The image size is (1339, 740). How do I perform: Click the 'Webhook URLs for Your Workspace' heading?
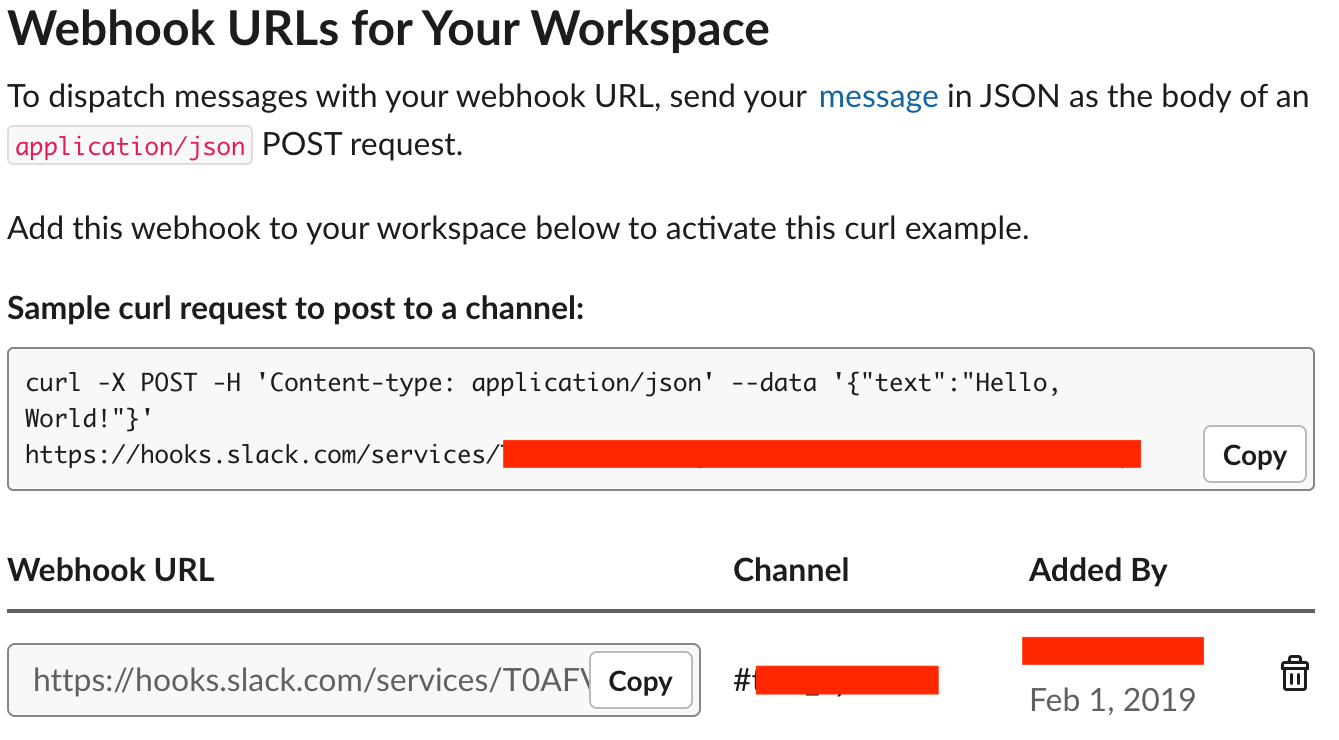(389, 28)
